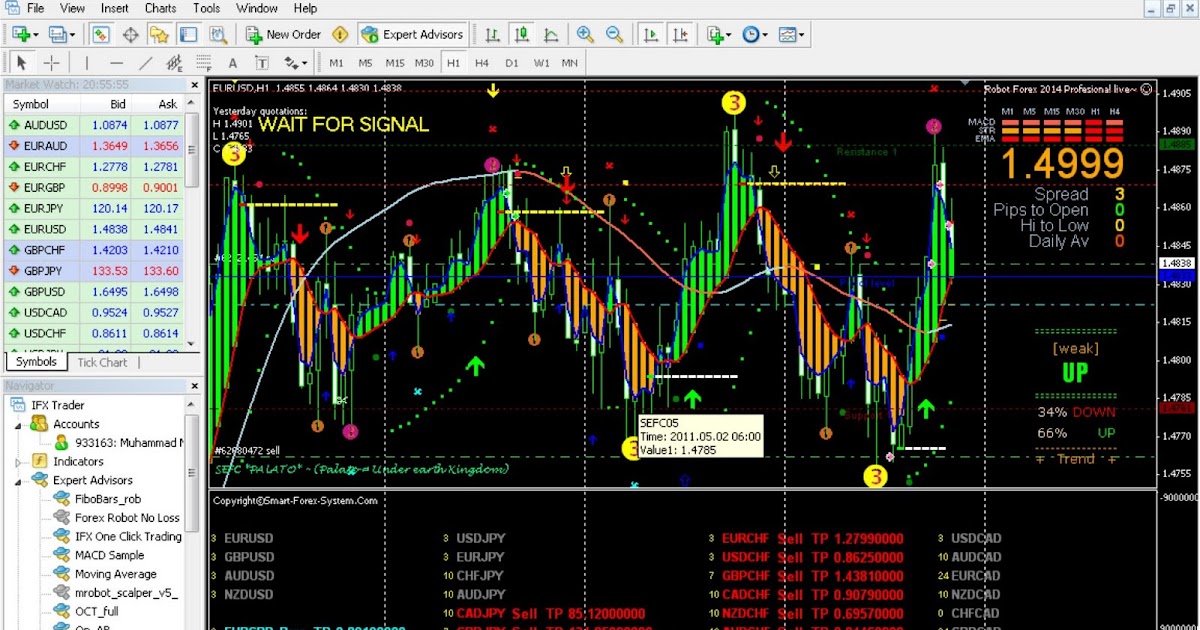Open dropdown arrow beside Profiles icon
1200x630 pixels.
73,35
